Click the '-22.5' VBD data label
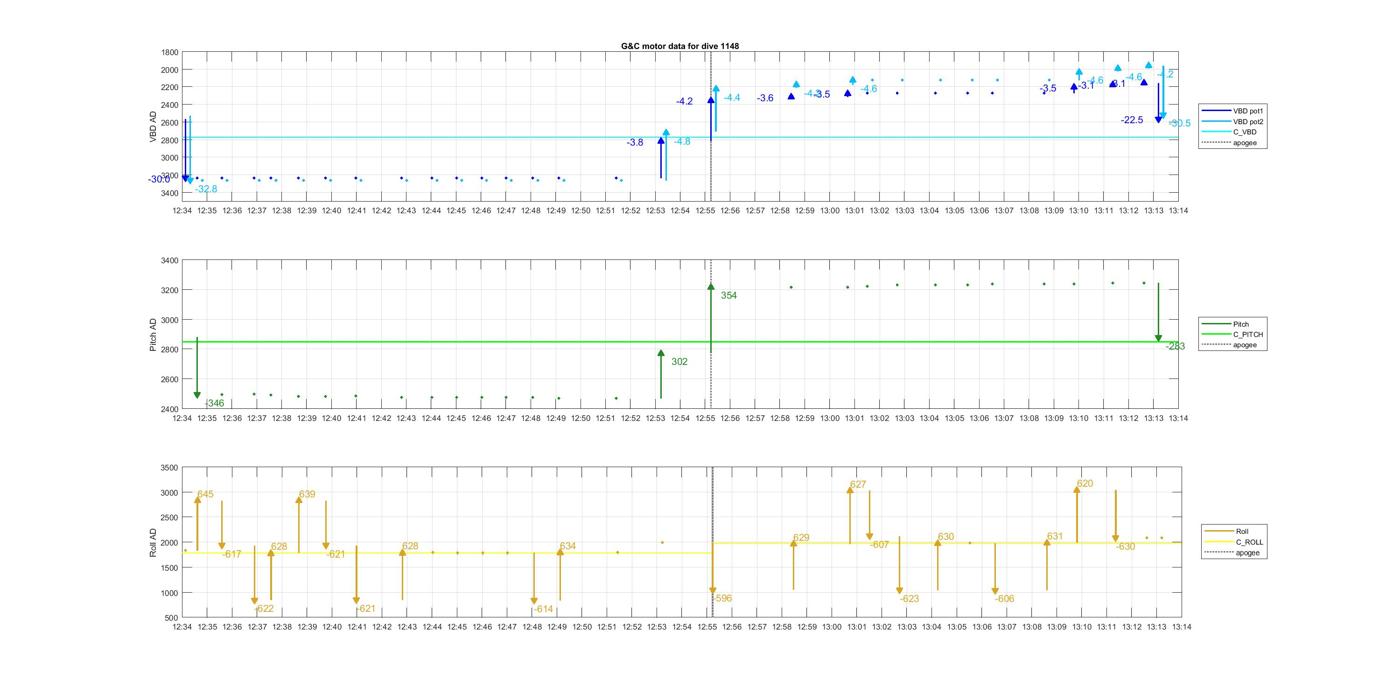 coord(1132,120)
